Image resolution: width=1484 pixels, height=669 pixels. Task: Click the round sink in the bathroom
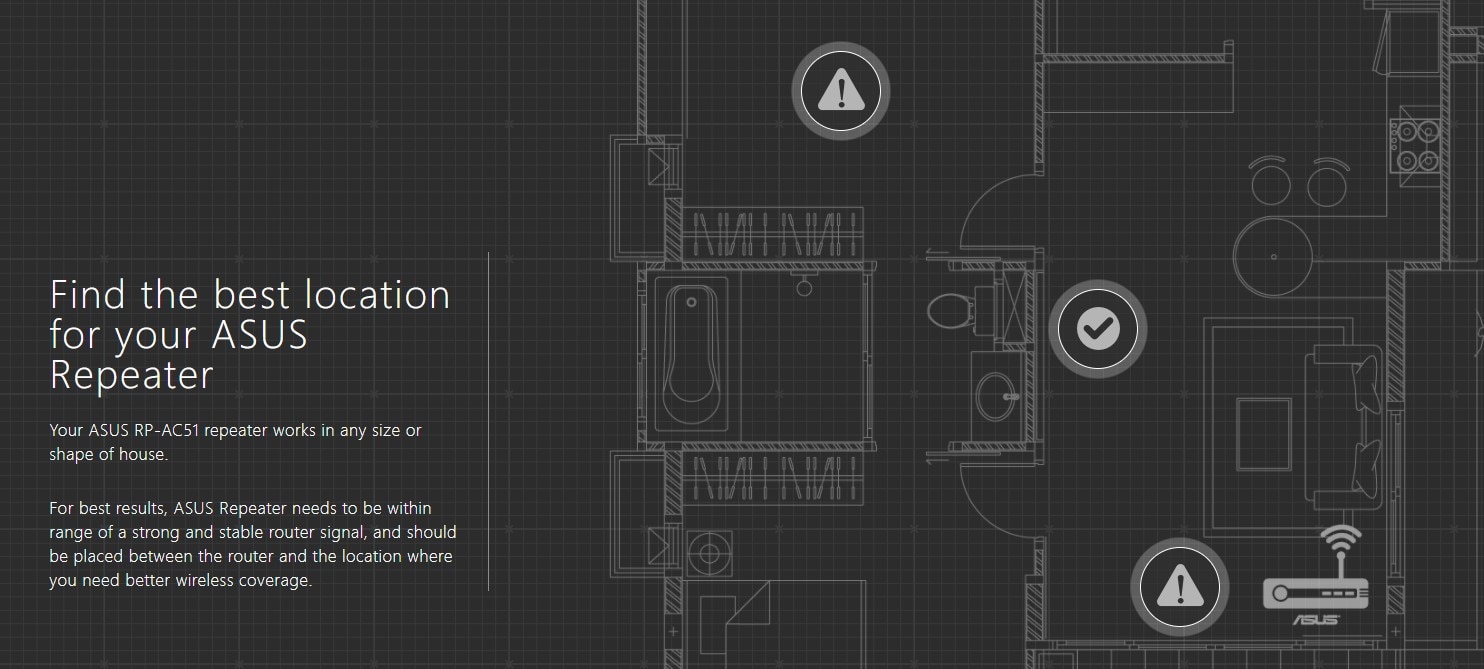coord(996,397)
